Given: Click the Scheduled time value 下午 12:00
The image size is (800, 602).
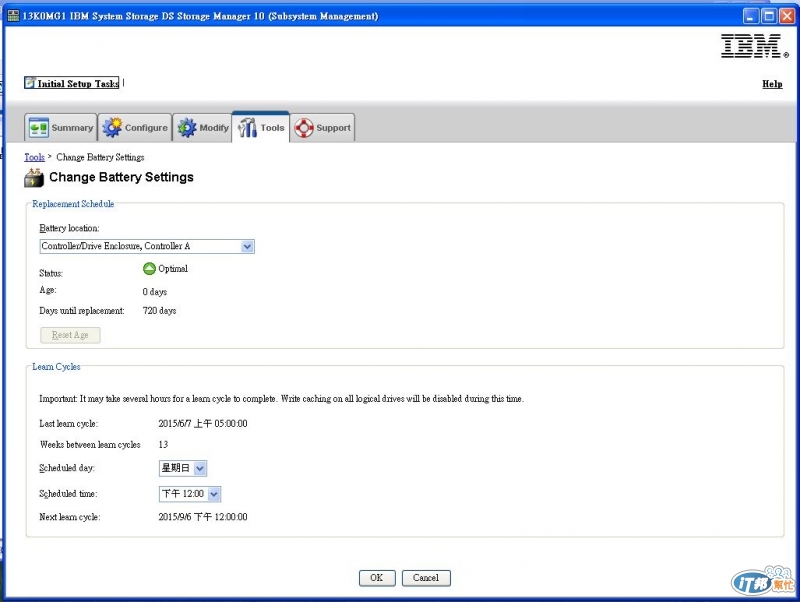Looking at the screenshot, I should (183, 494).
